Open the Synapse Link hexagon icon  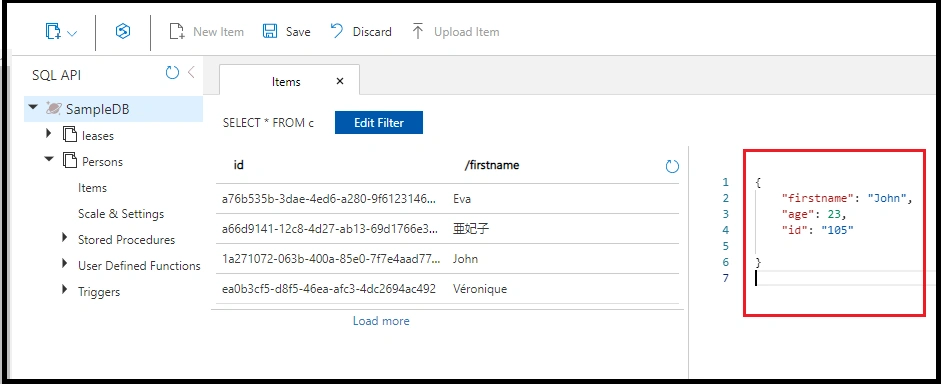tap(123, 32)
